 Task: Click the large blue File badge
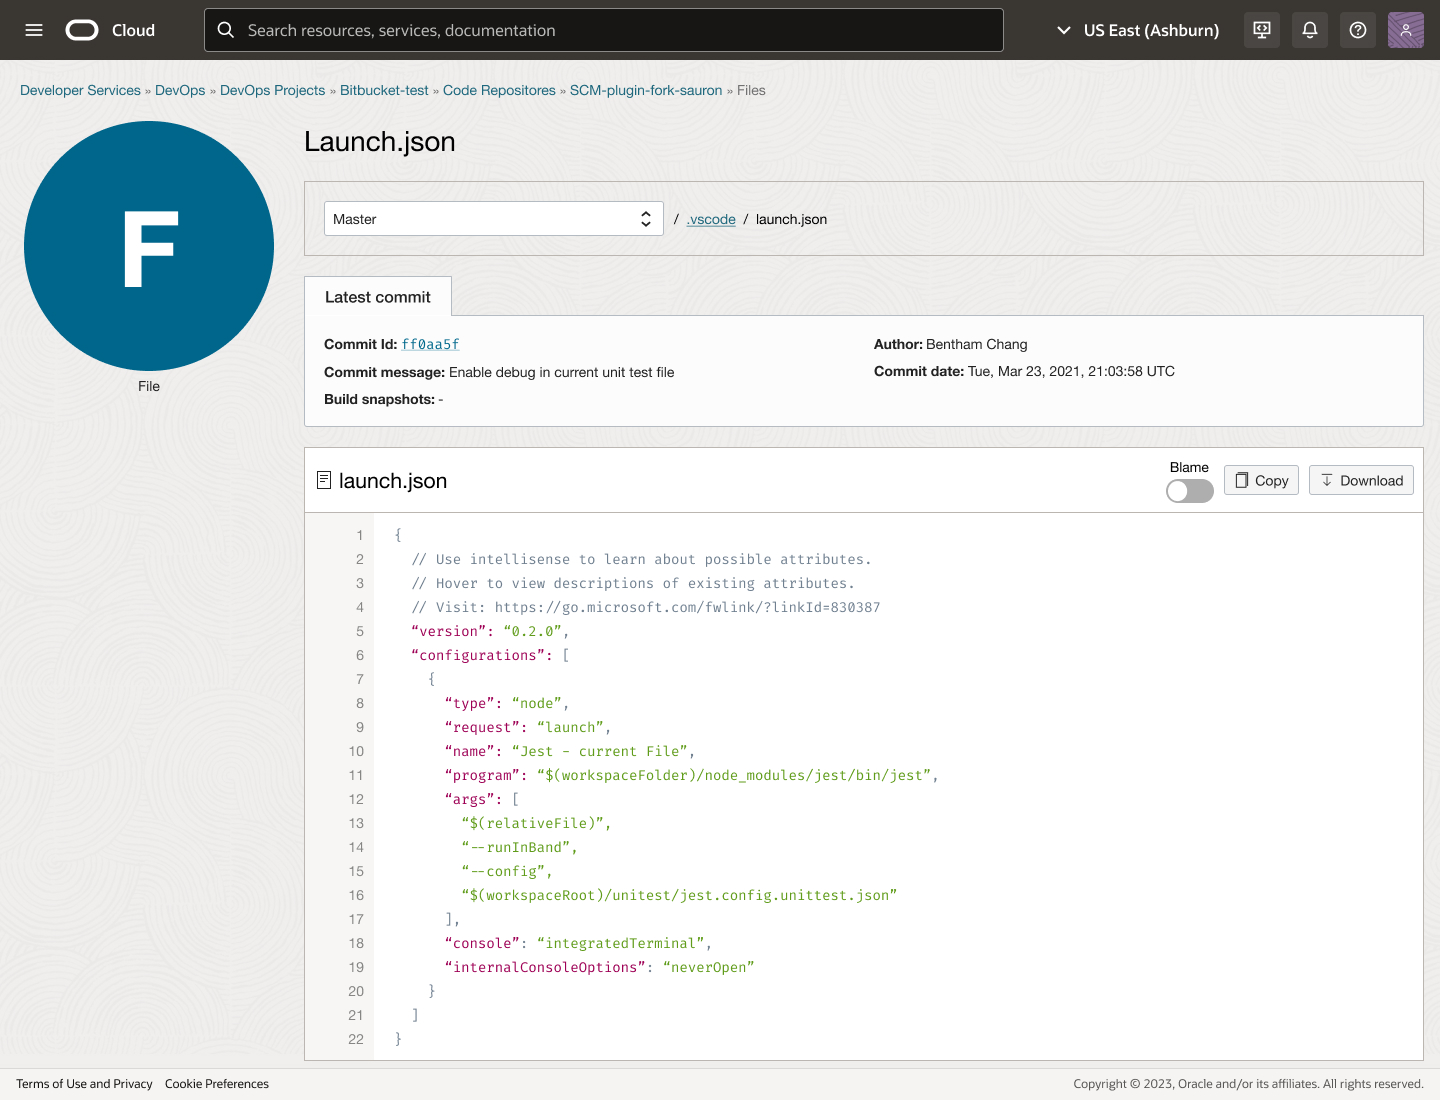click(x=149, y=246)
